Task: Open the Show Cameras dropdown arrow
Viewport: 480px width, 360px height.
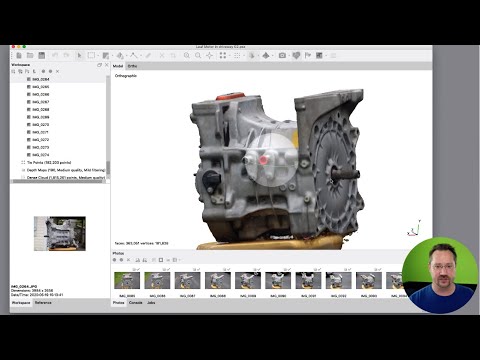Action: click(x=289, y=56)
